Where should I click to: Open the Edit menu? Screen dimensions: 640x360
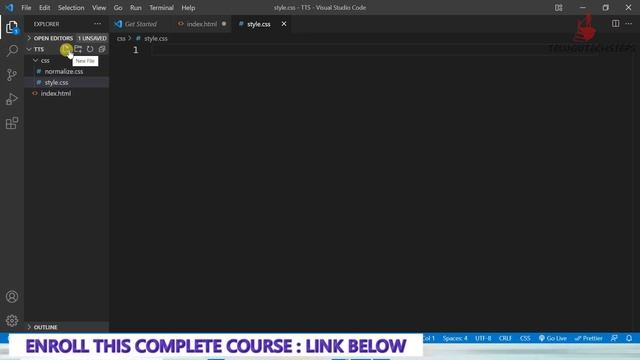click(44, 8)
